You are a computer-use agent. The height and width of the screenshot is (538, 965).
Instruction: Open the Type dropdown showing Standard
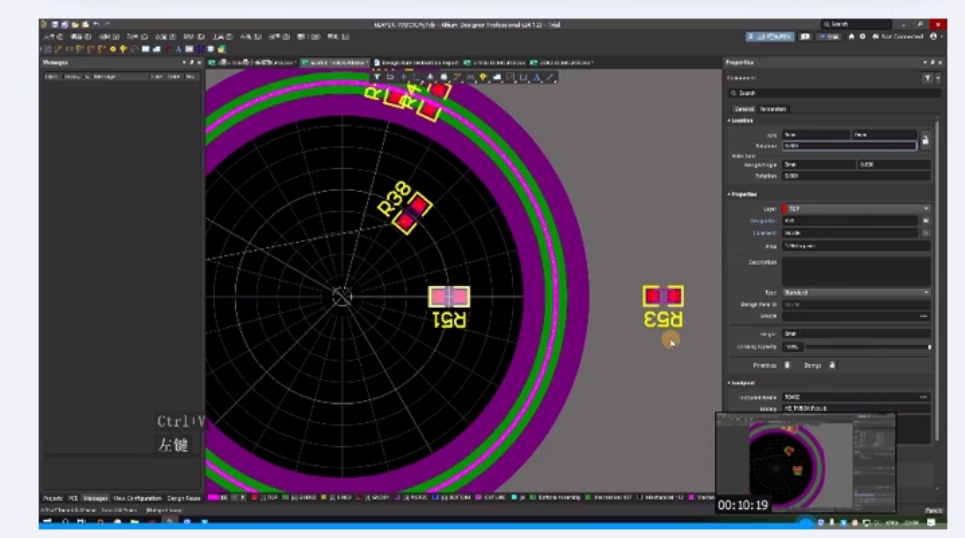coord(855,292)
